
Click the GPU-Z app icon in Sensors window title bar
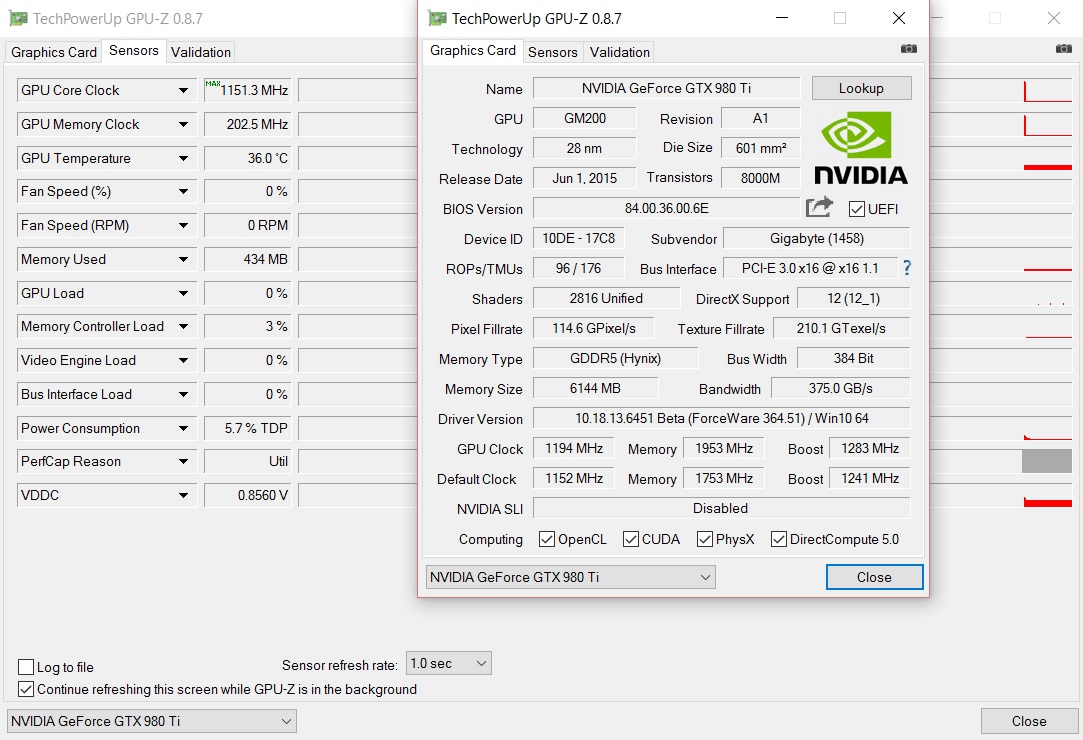point(18,18)
